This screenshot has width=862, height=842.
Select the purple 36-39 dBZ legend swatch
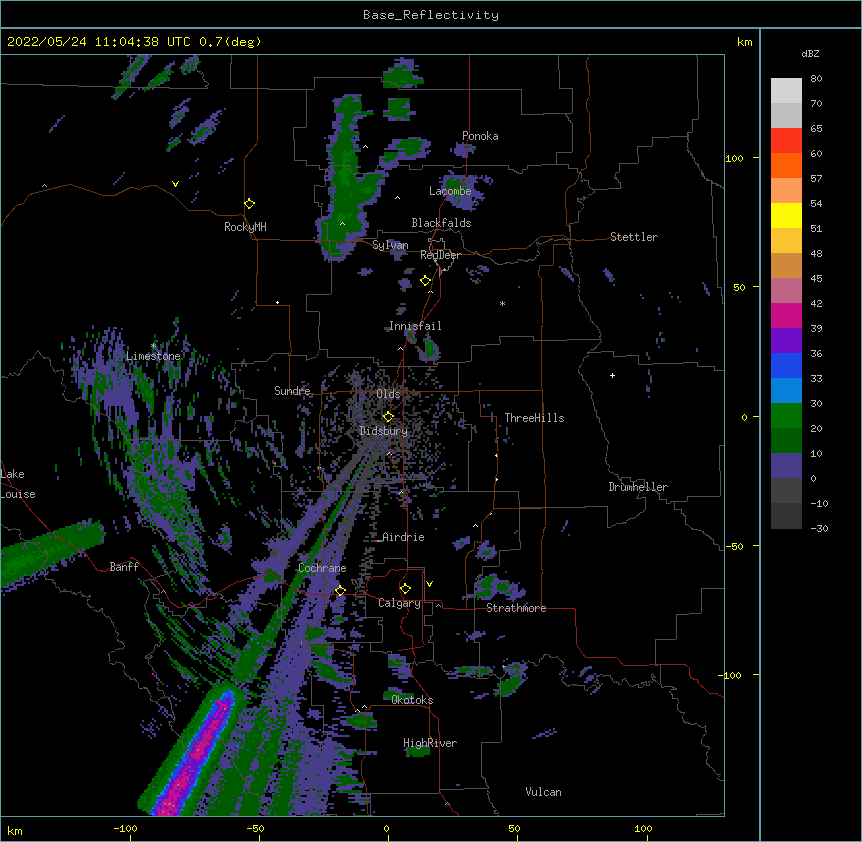(786, 341)
